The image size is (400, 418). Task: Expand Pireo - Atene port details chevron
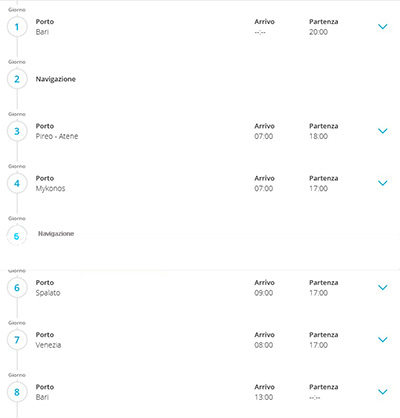click(x=383, y=131)
